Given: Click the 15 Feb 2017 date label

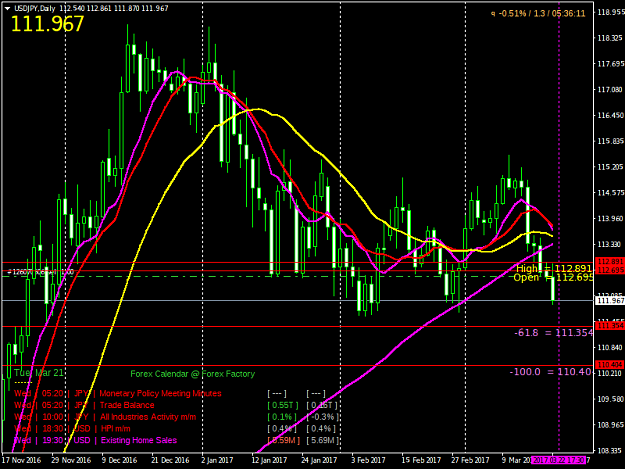Looking at the screenshot, I should [x=421, y=460].
